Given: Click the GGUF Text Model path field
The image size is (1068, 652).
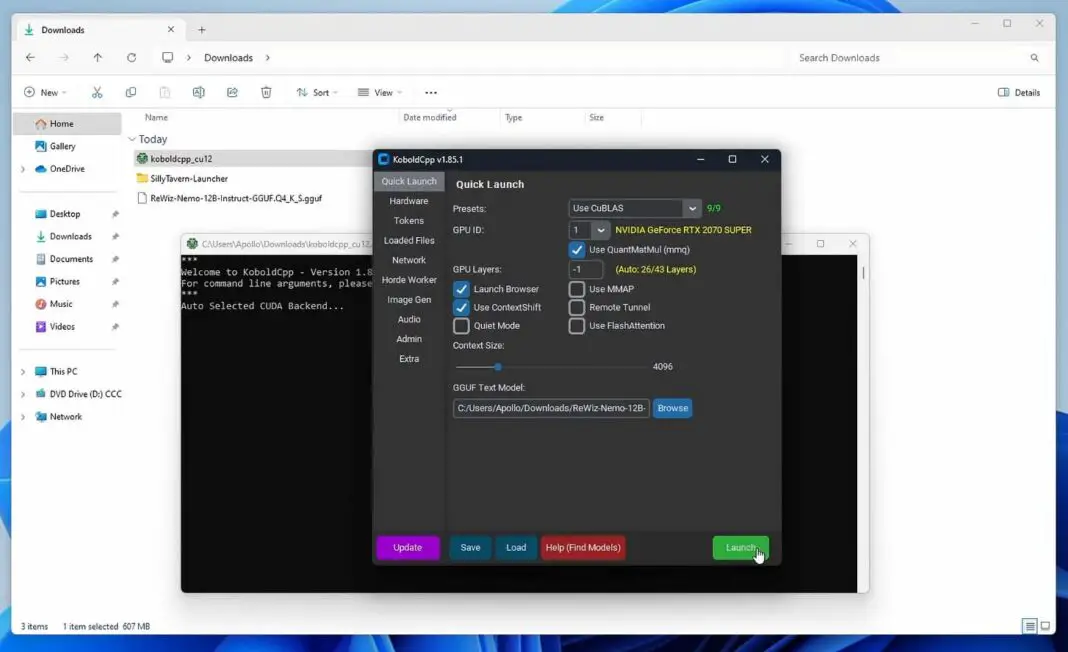Looking at the screenshot, I should click(x=551, y=408).
